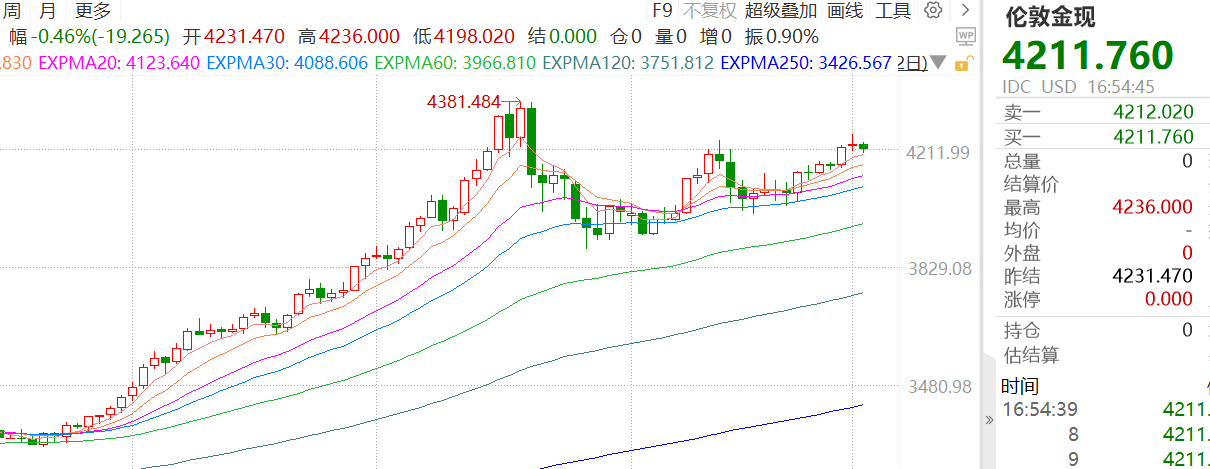Click the 买一 bid price row
Viewport: 1210px width, 469px height.
point(1098,137)
